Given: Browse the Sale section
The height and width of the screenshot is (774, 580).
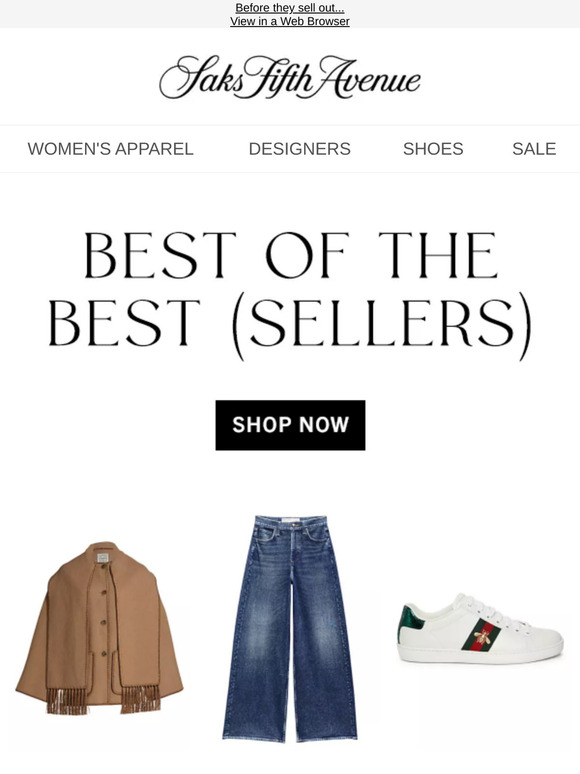Looking at the screenshot, I should (x=534, y=149).
